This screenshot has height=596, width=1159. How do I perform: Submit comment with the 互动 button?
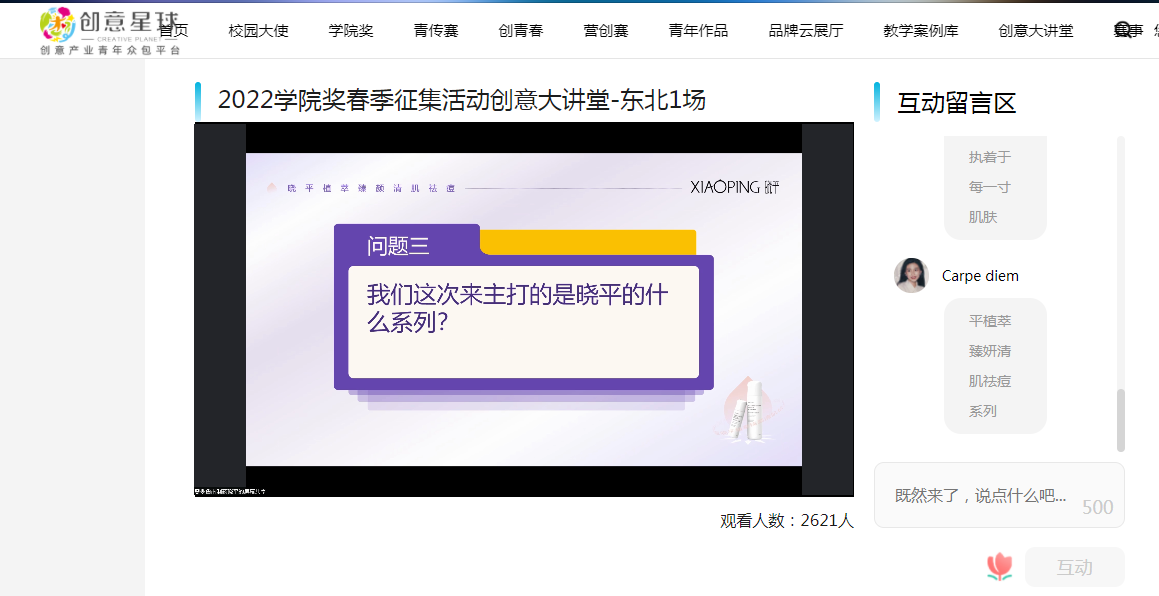click(1075, 567)
